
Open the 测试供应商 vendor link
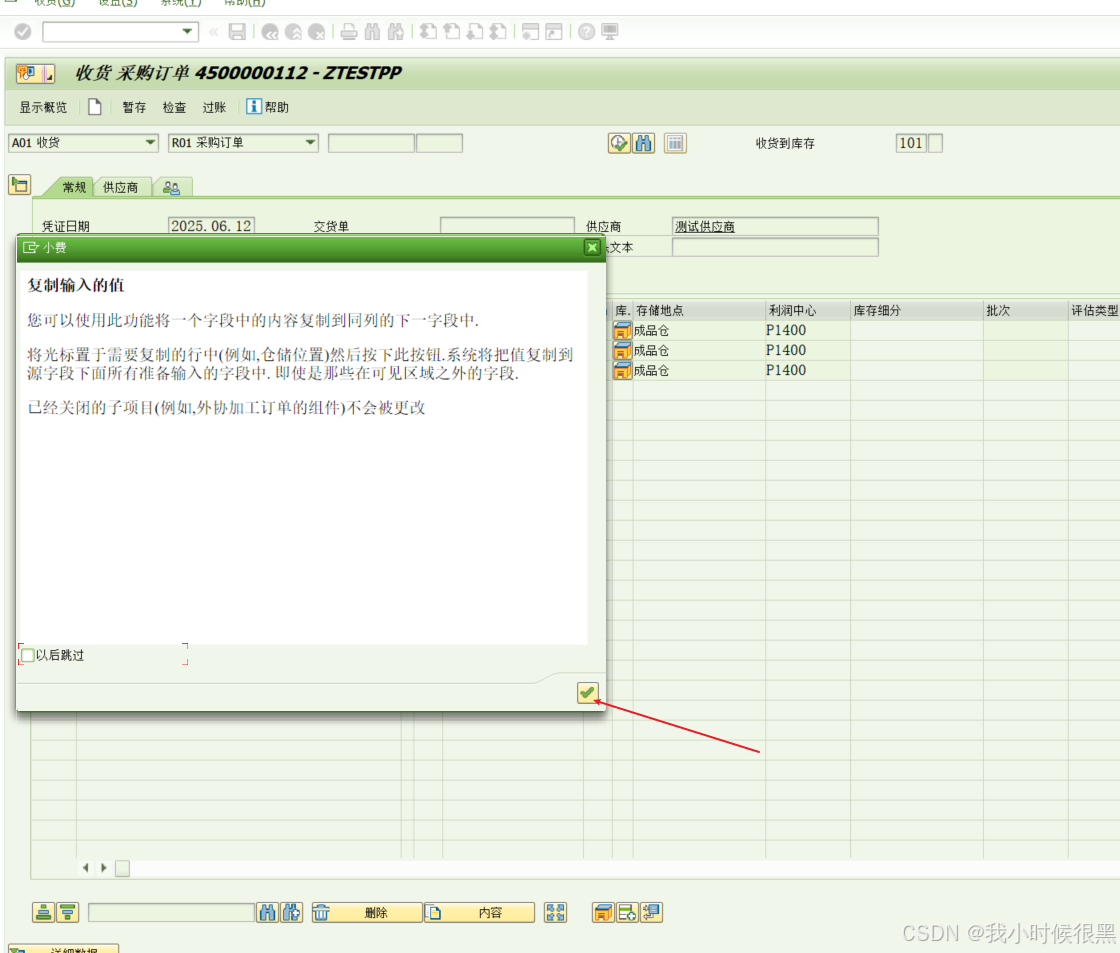705,226
